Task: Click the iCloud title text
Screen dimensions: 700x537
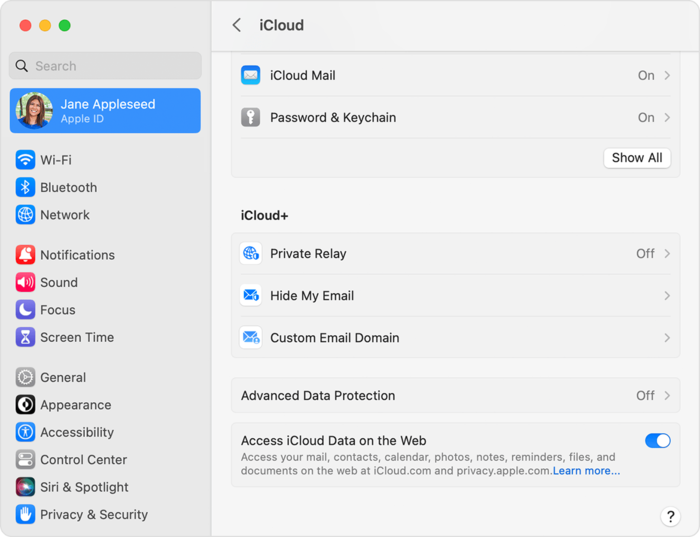Action: (x=282, y=25)
